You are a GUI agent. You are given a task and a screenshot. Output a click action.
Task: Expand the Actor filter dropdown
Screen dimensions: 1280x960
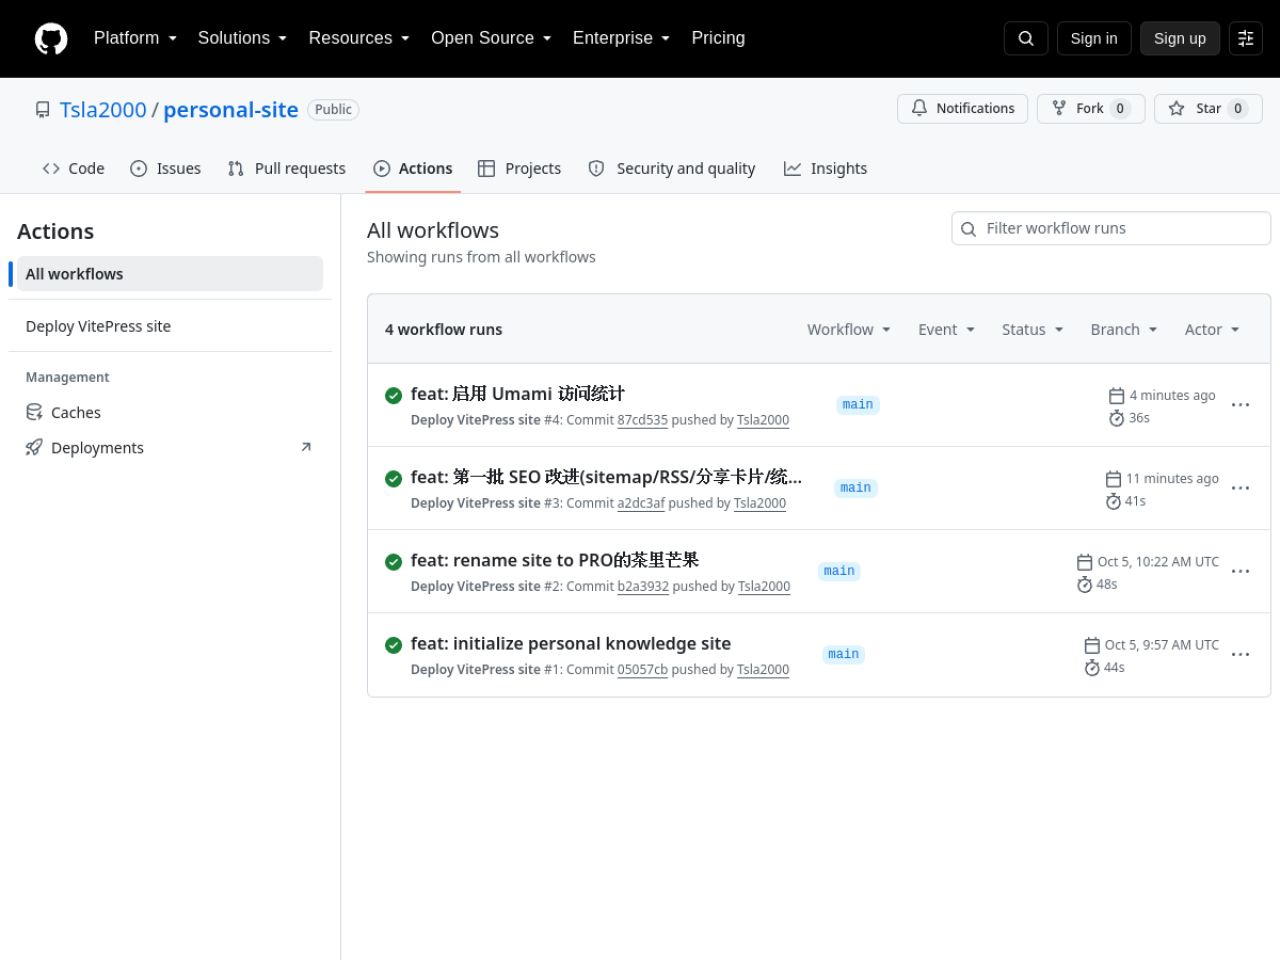click(1212, 329)
